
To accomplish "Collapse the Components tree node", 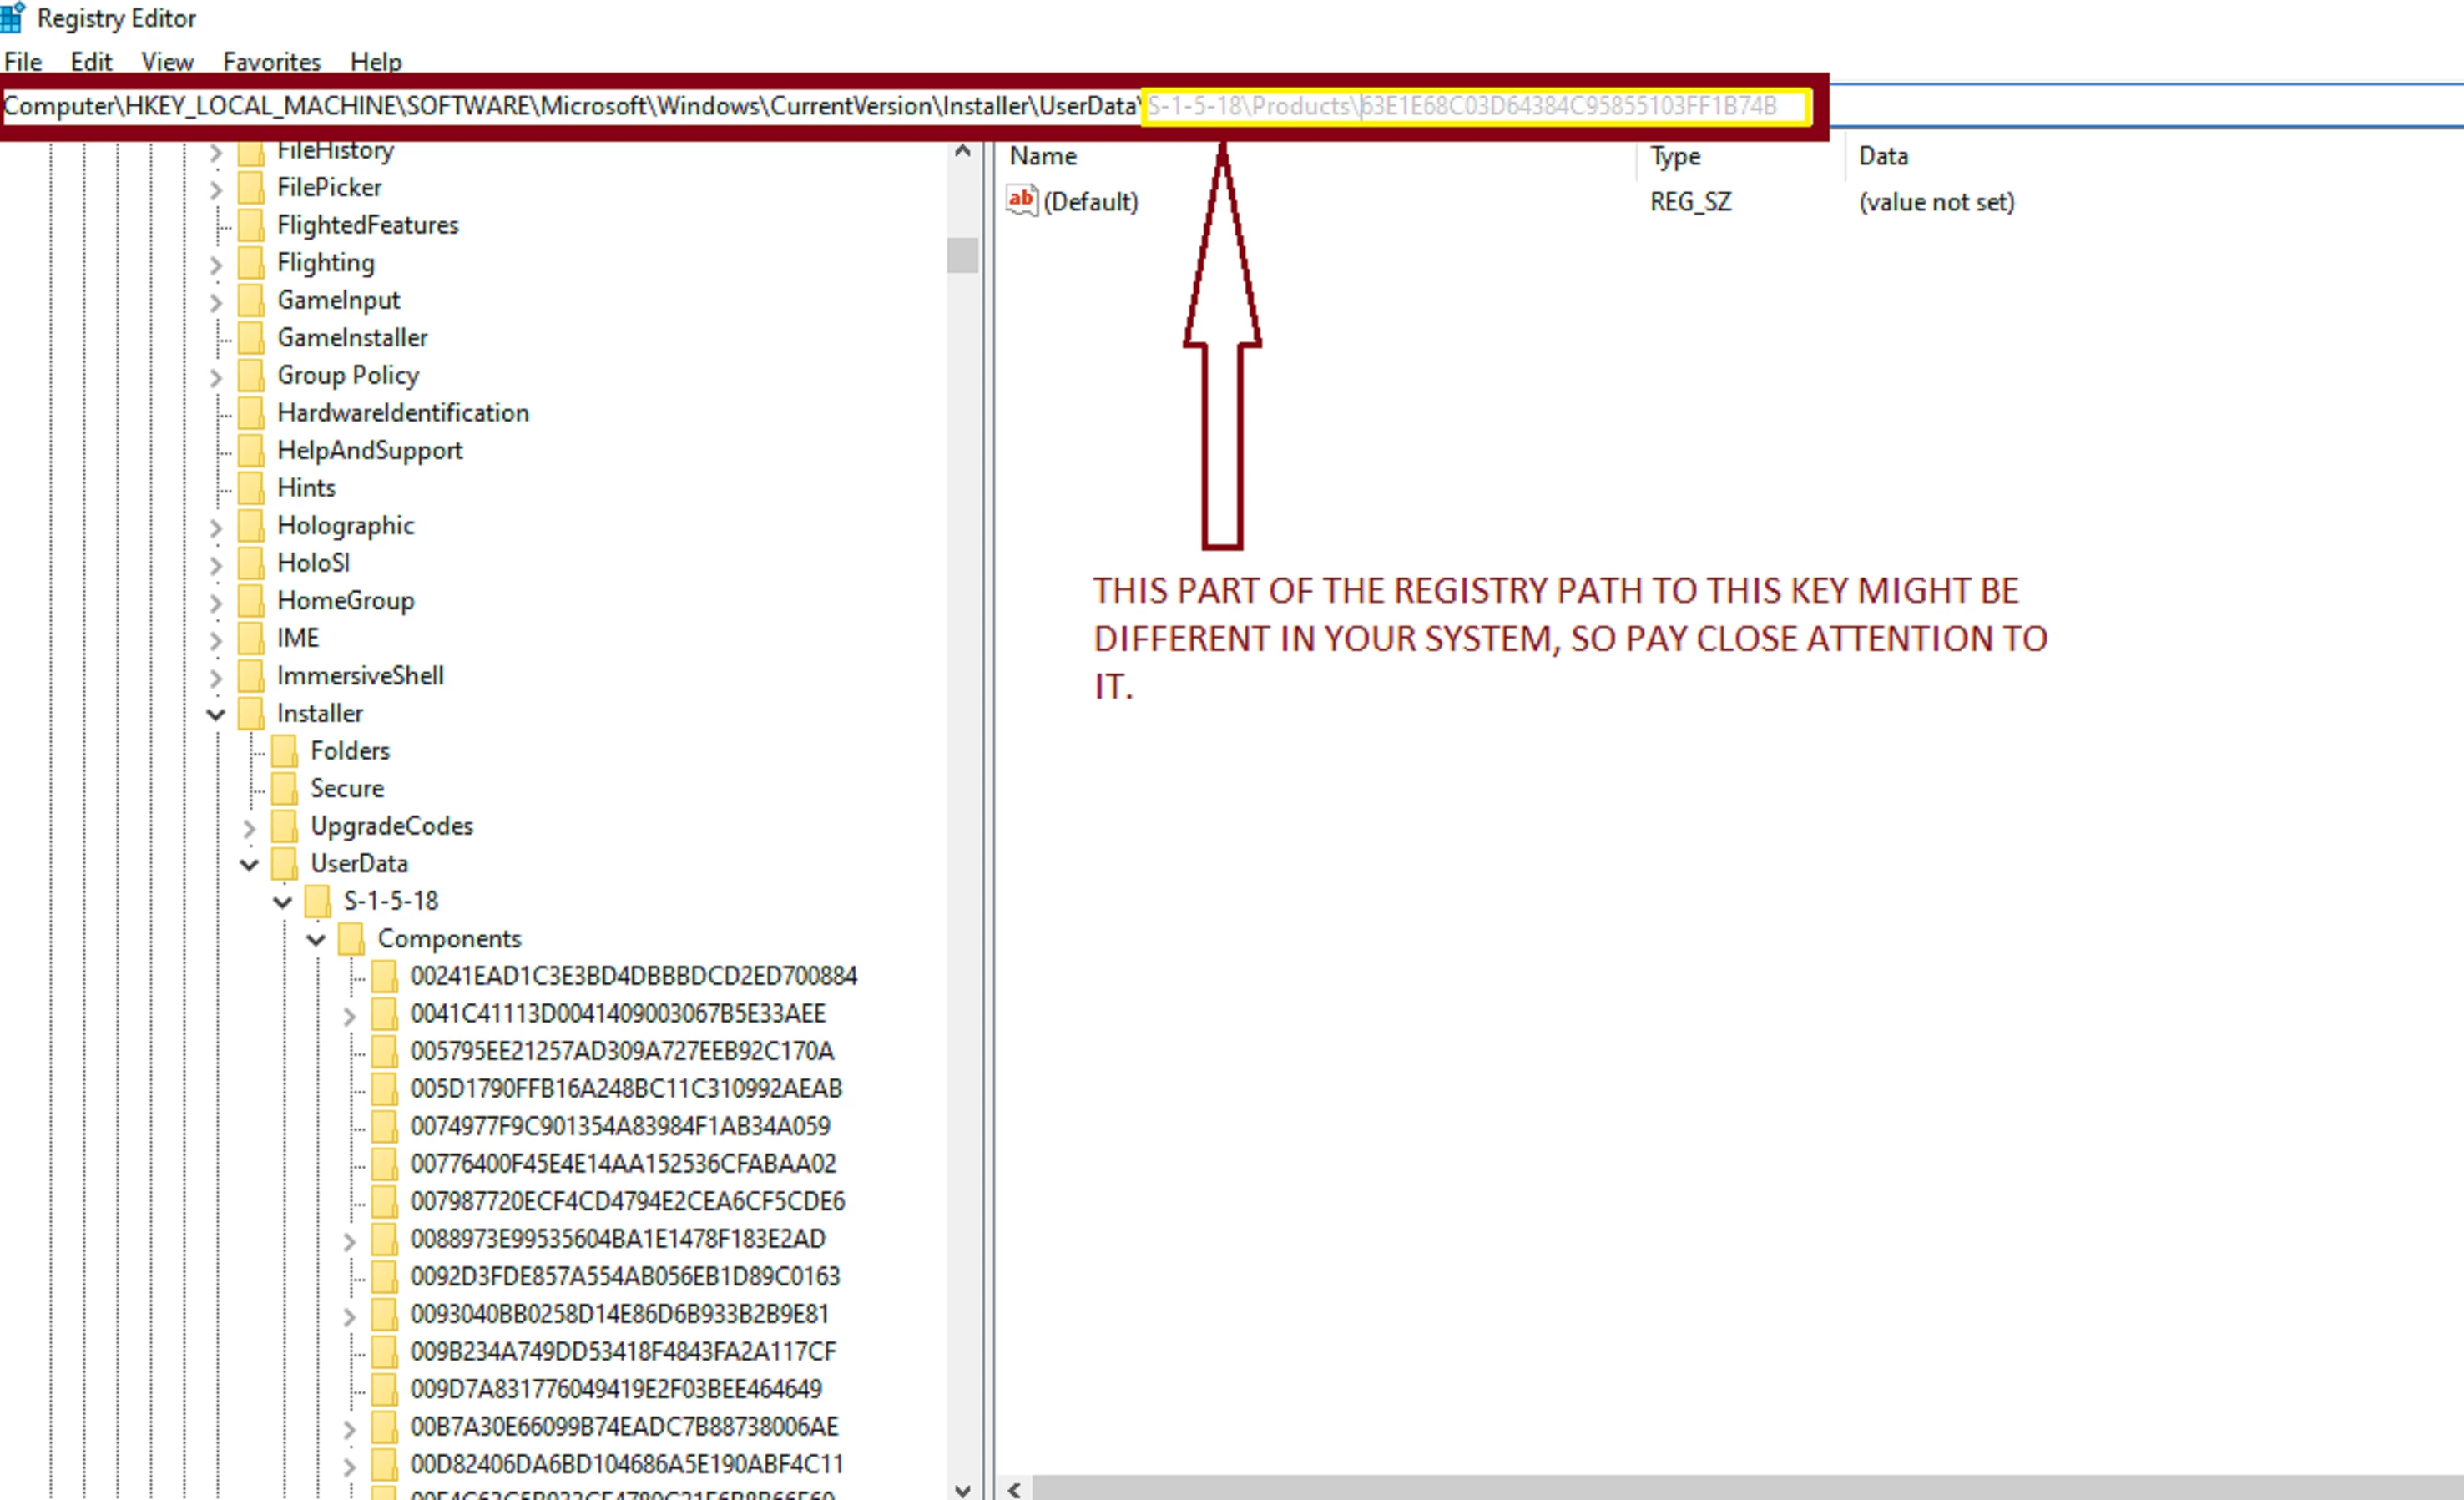I will 316,939.
